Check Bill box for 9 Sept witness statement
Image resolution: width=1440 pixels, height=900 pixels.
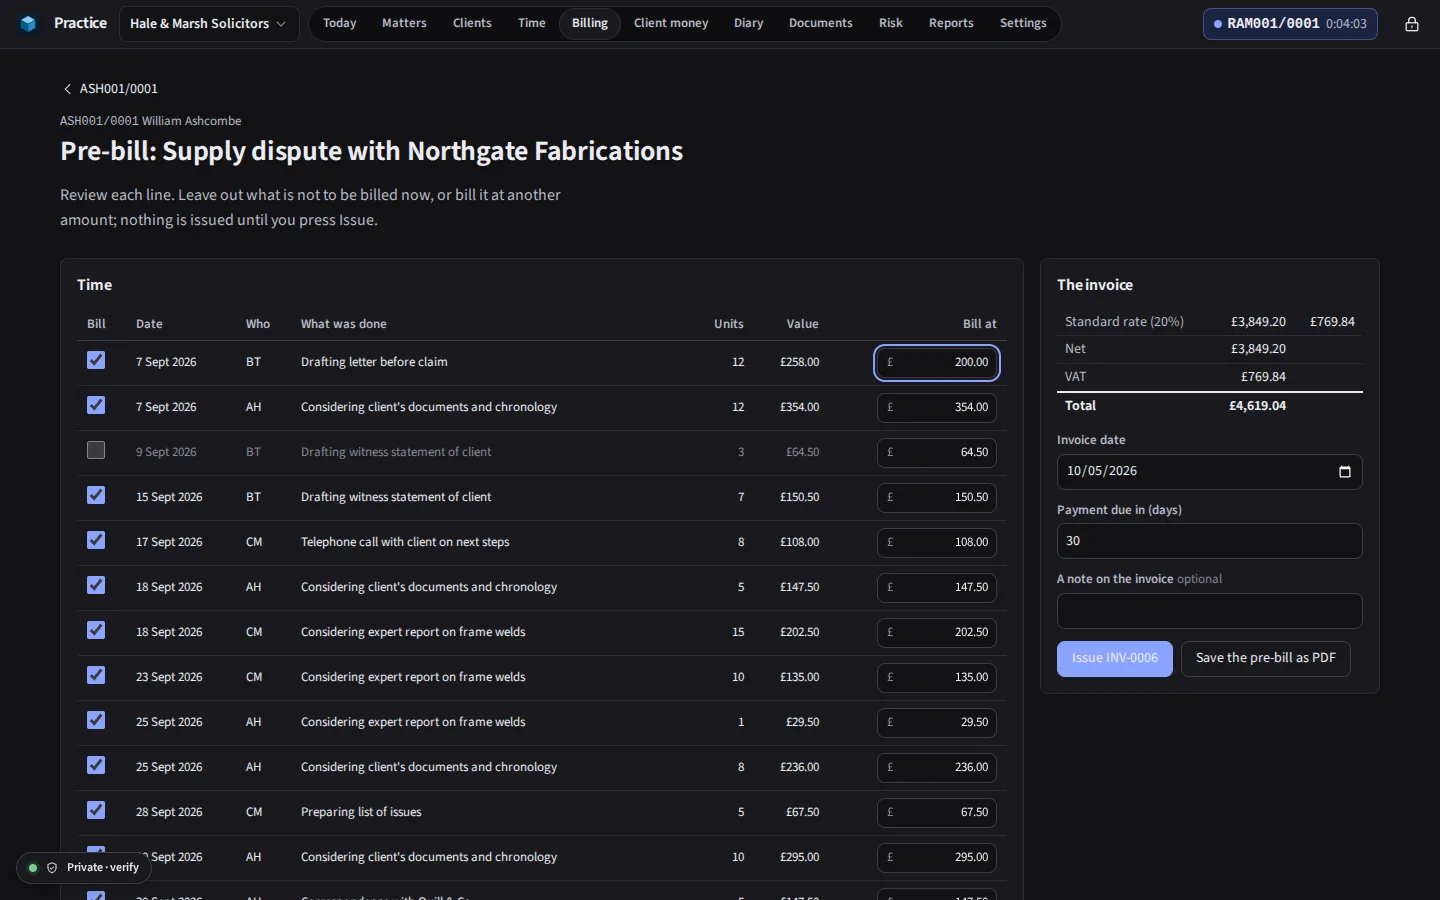click(96, 450)
